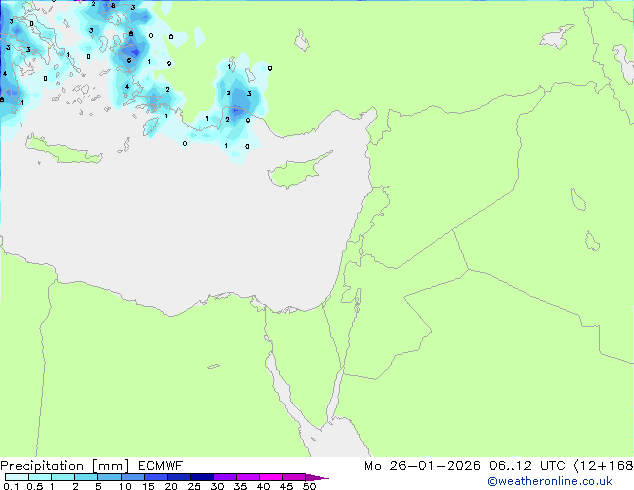Click the '40' legend value
Image resolution: width=634 pixels, height=490 pixels.
[263, 486]
